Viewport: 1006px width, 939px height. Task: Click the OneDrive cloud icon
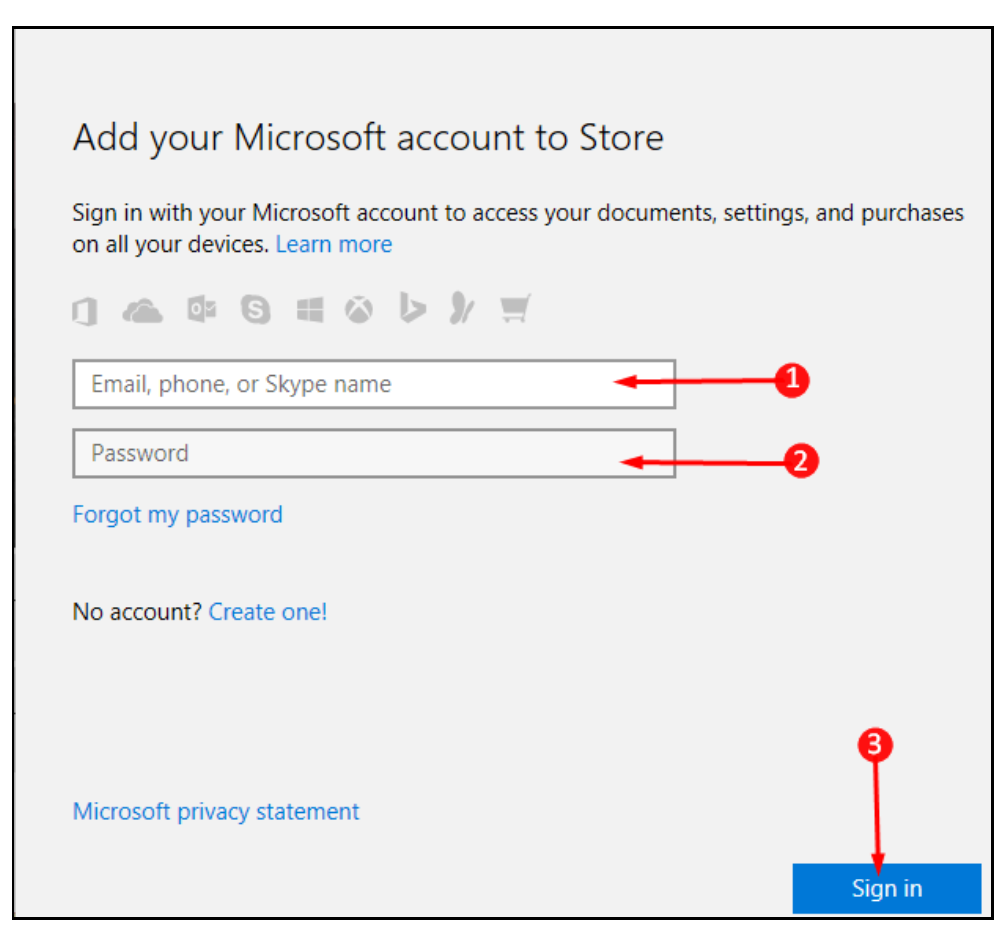point(142,311)
